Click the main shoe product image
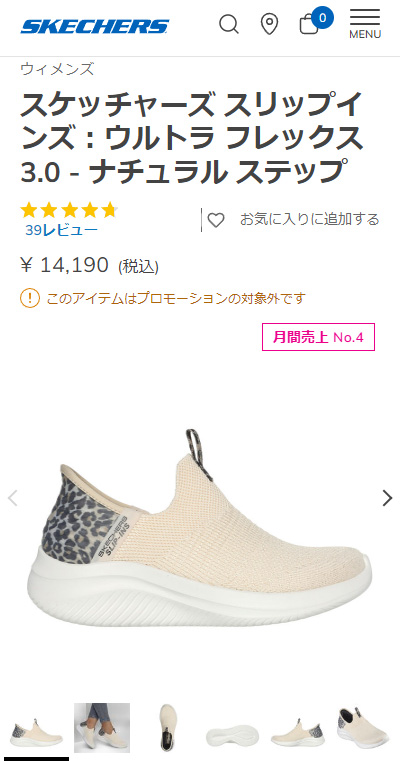 tap(200, 528)
